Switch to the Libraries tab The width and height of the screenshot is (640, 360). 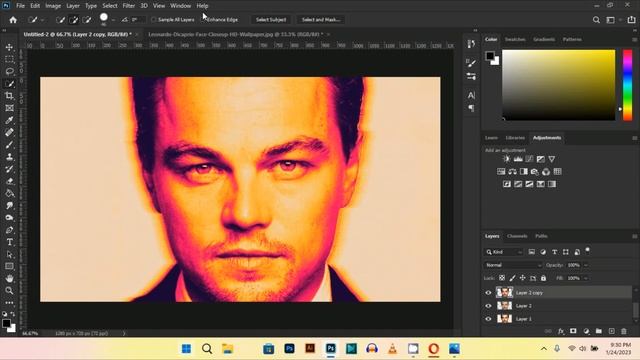pyautogui.click(x=515, y=138)
